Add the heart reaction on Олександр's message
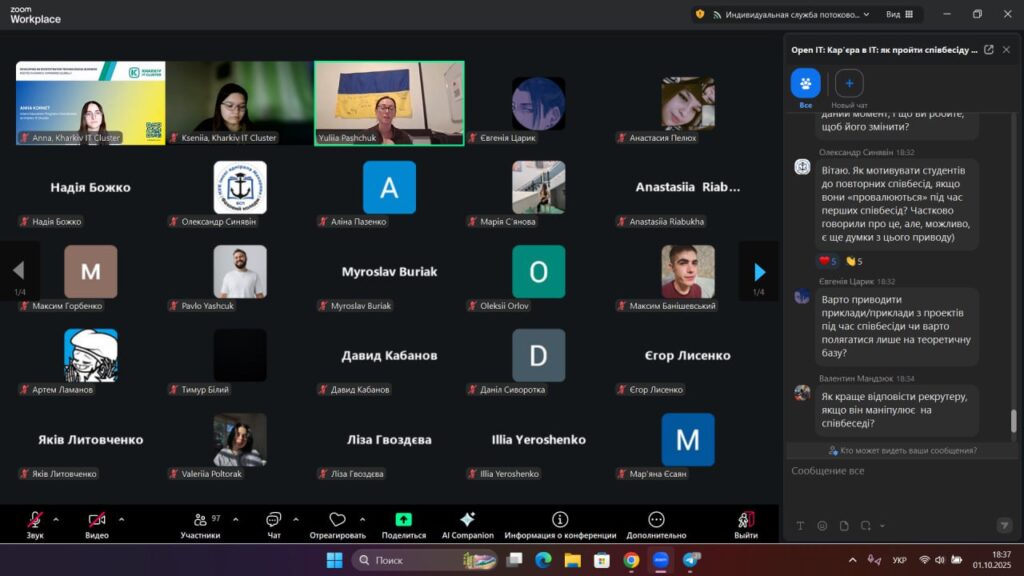 click(x=828, y=261)
